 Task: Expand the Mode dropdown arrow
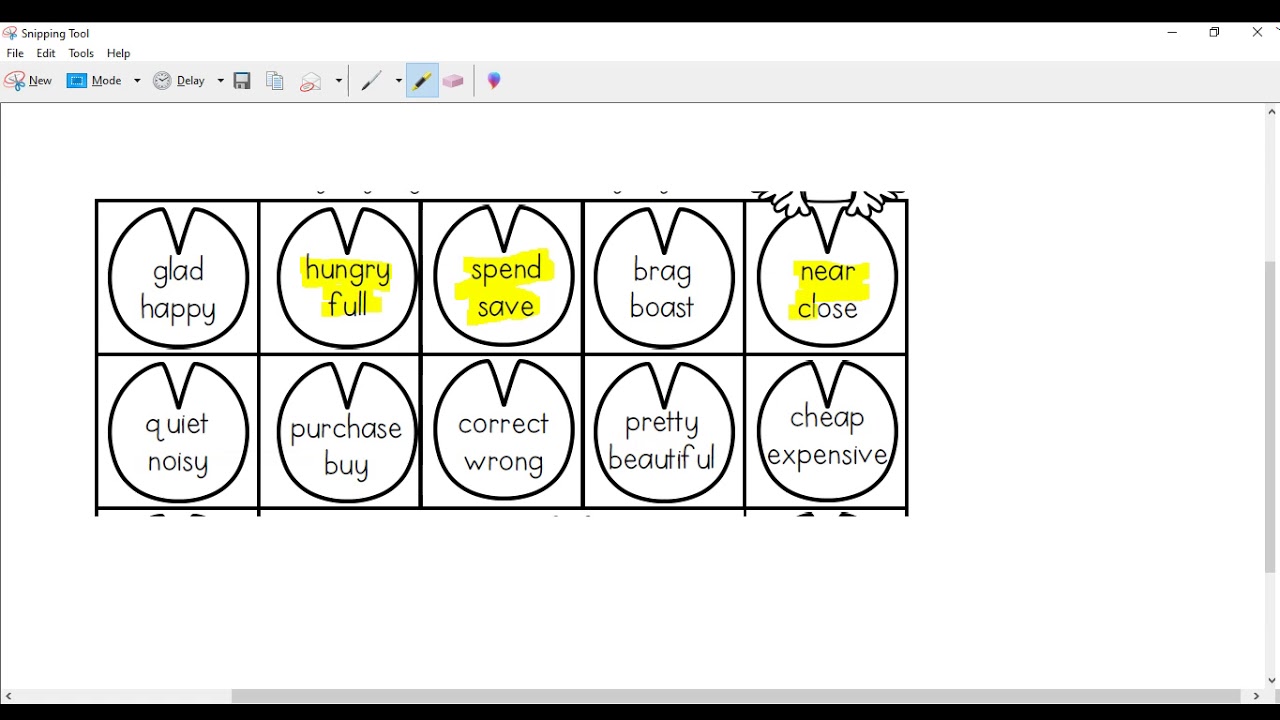point(137,81)
